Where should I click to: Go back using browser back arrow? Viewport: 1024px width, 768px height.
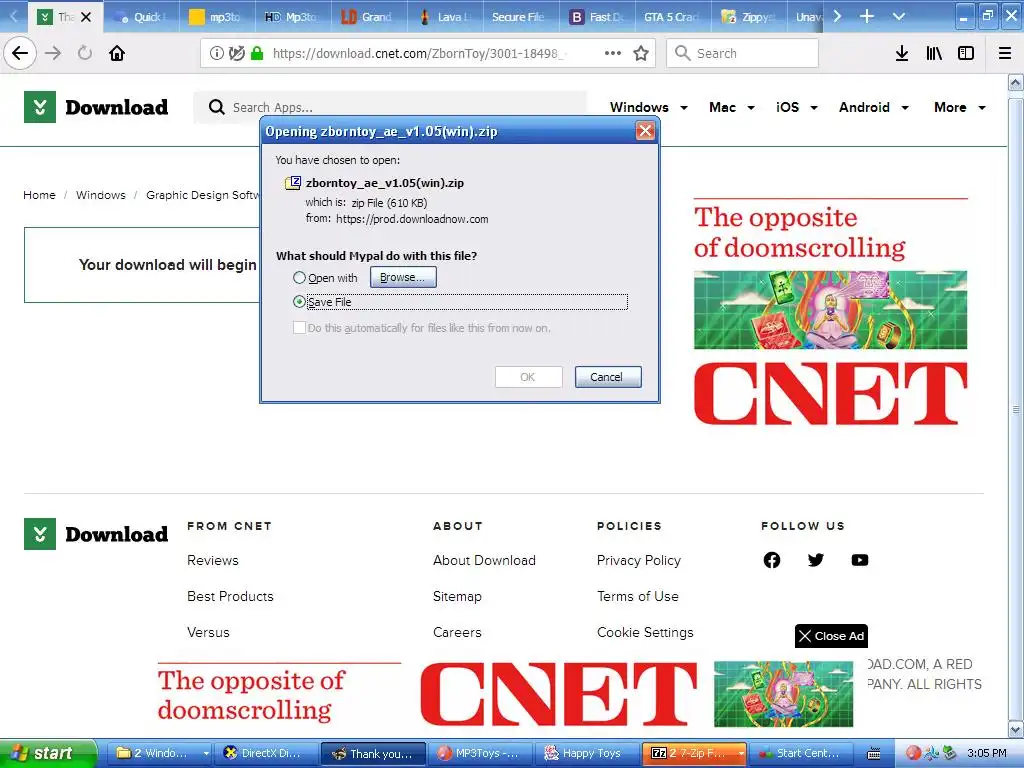coord(20,53)
